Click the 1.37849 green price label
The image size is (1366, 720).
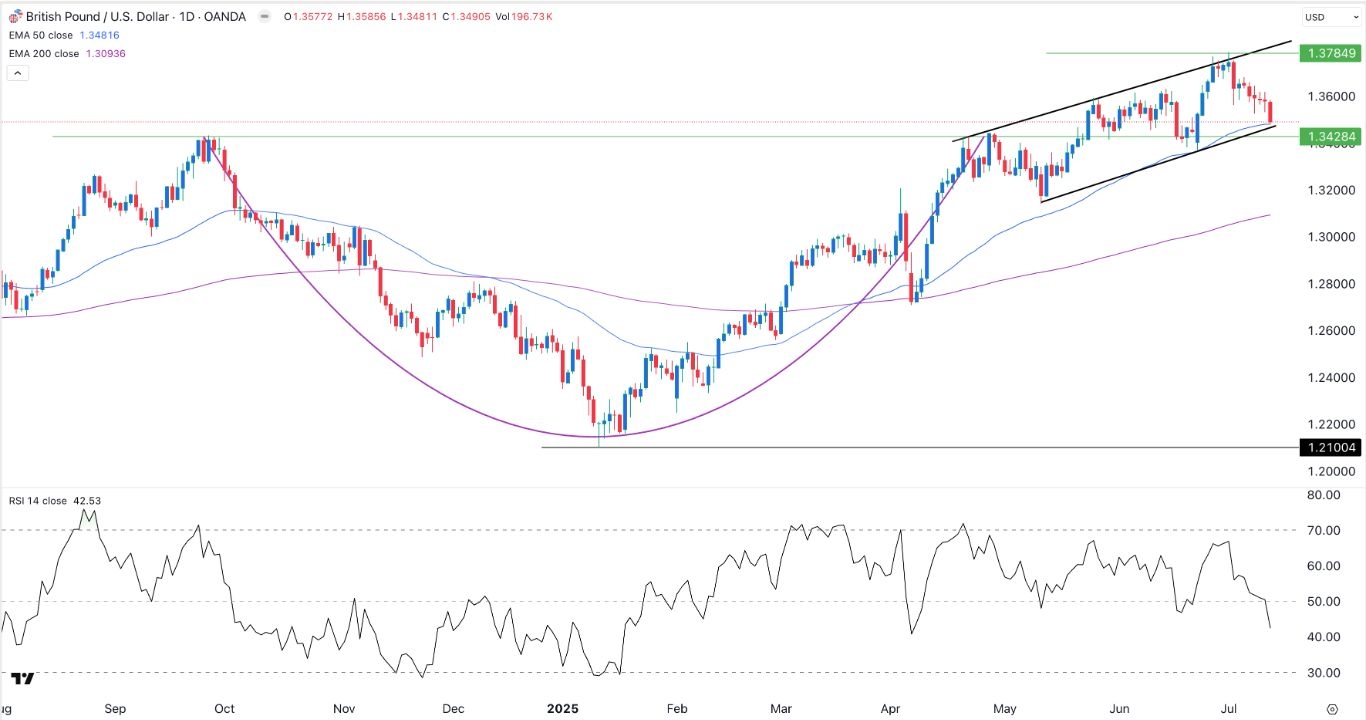(x=1327, y=53)
